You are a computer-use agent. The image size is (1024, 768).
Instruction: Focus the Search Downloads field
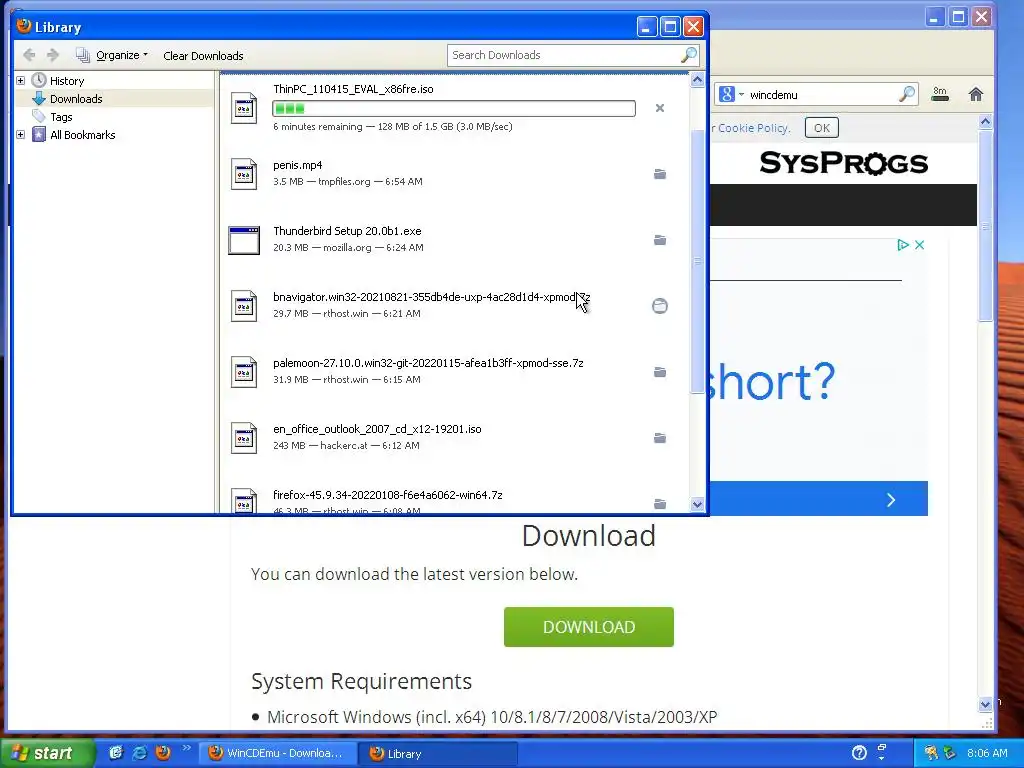564,56
